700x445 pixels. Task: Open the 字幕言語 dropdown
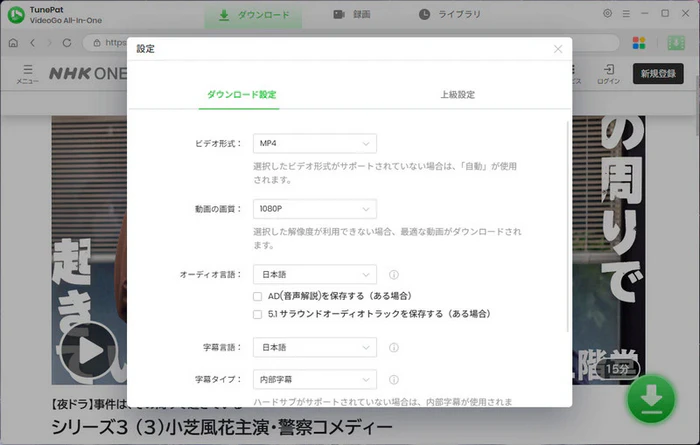[315, 347]
